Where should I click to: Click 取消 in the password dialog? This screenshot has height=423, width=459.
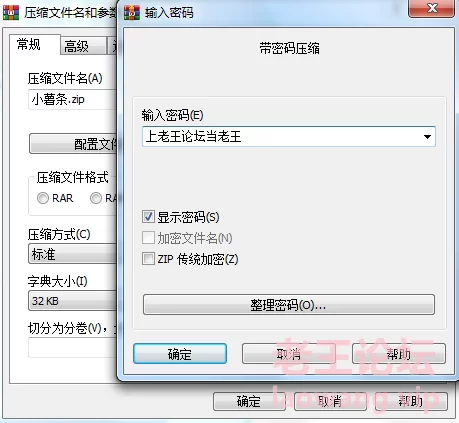289,354
